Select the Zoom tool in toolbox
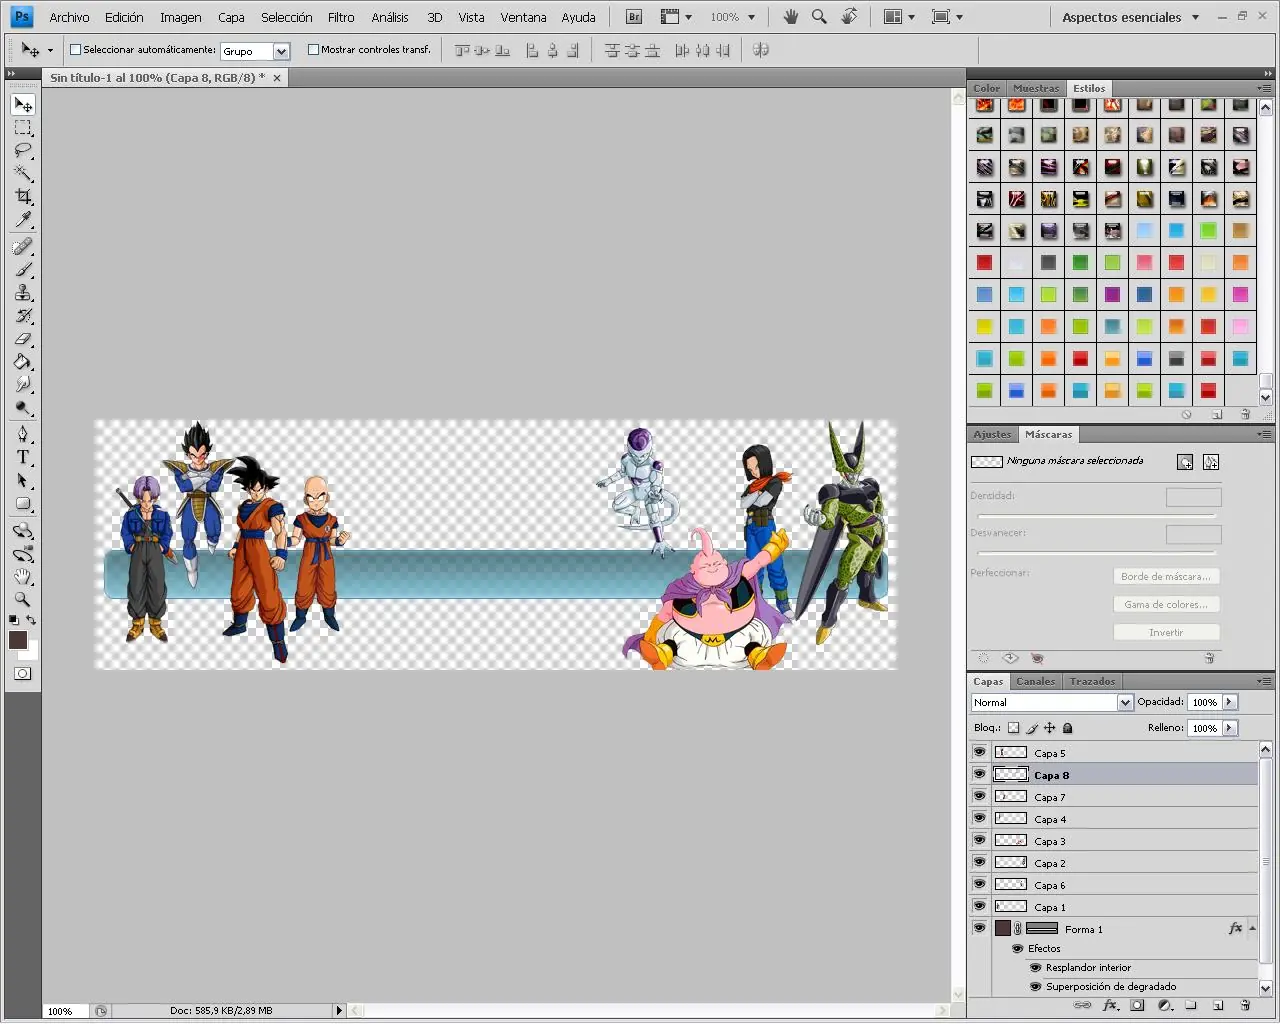The image size is (1280, 1024). point(23,600)
